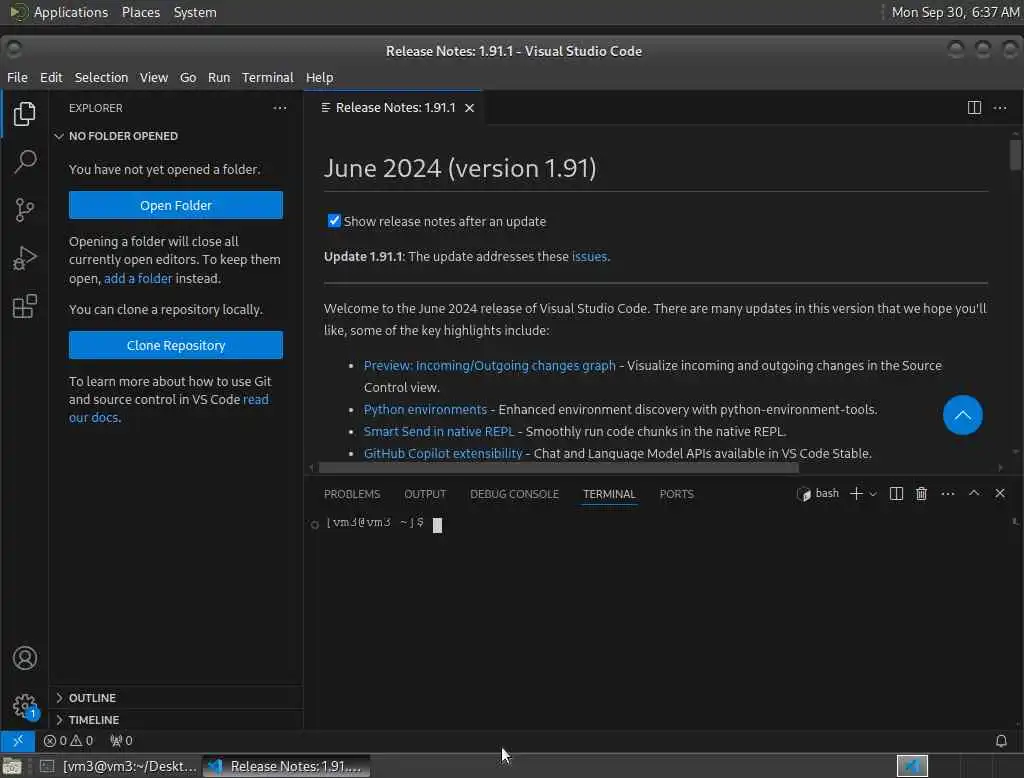Viewport: 1024px width, 778px height.
Task: Split the terminal panel
Action: 896,494
